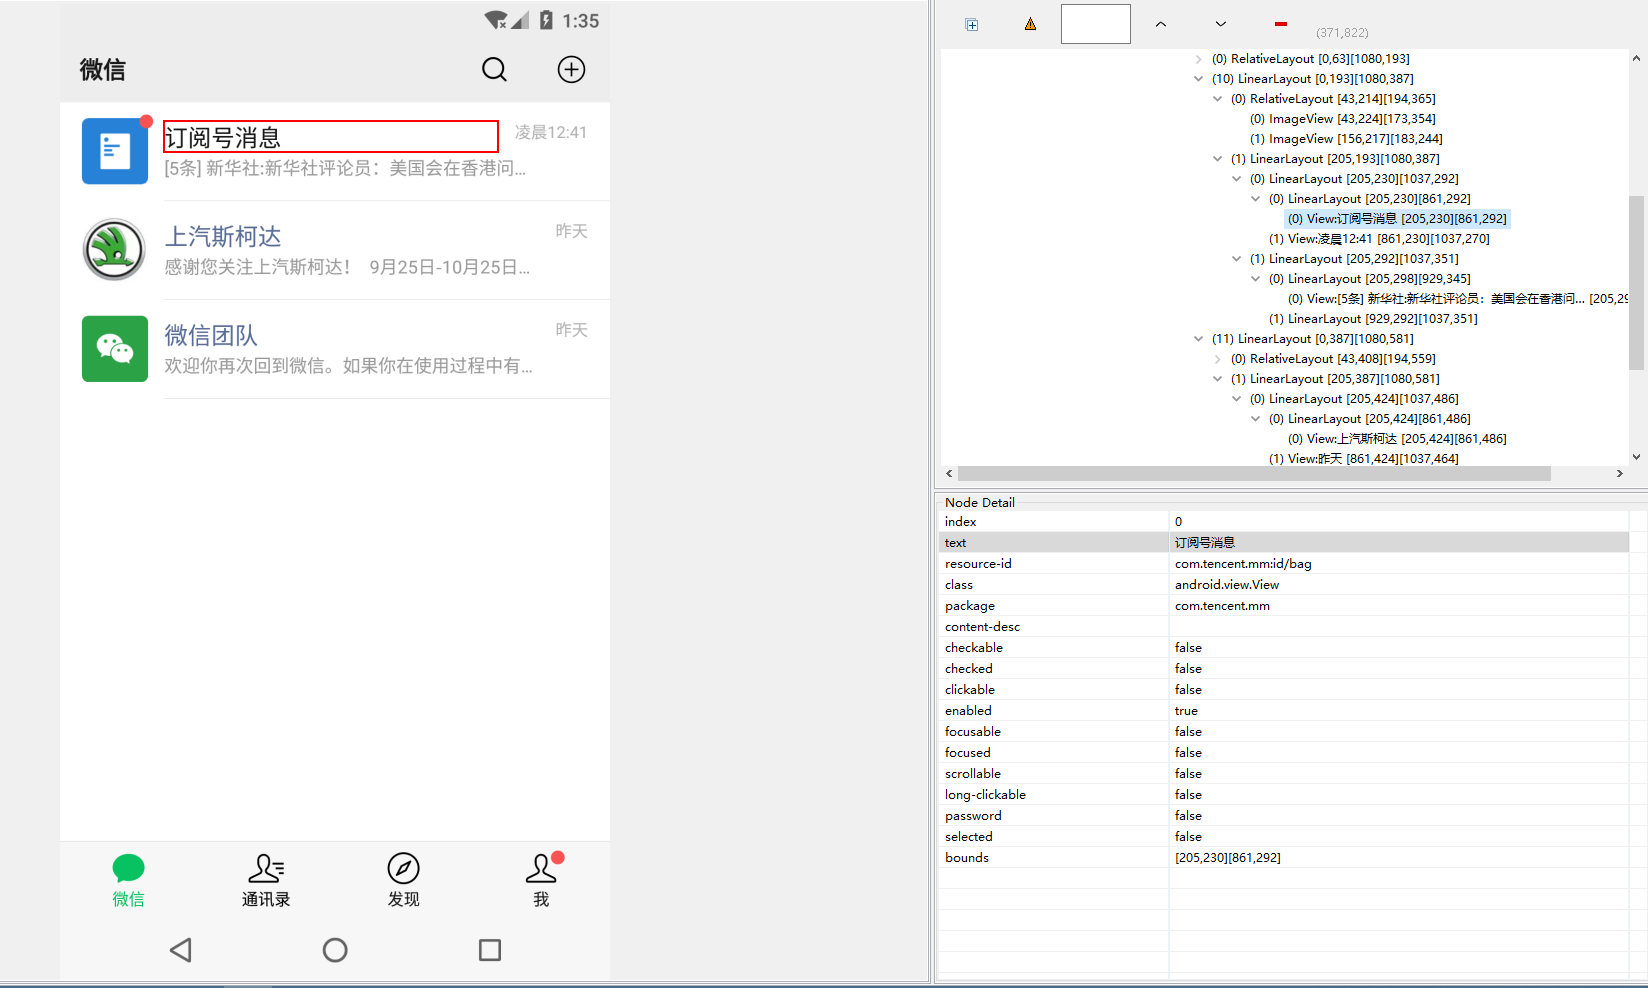Click the 1:35 clock in status bar
Screen dimensions: 1648x988
click(x=580, y=21)
